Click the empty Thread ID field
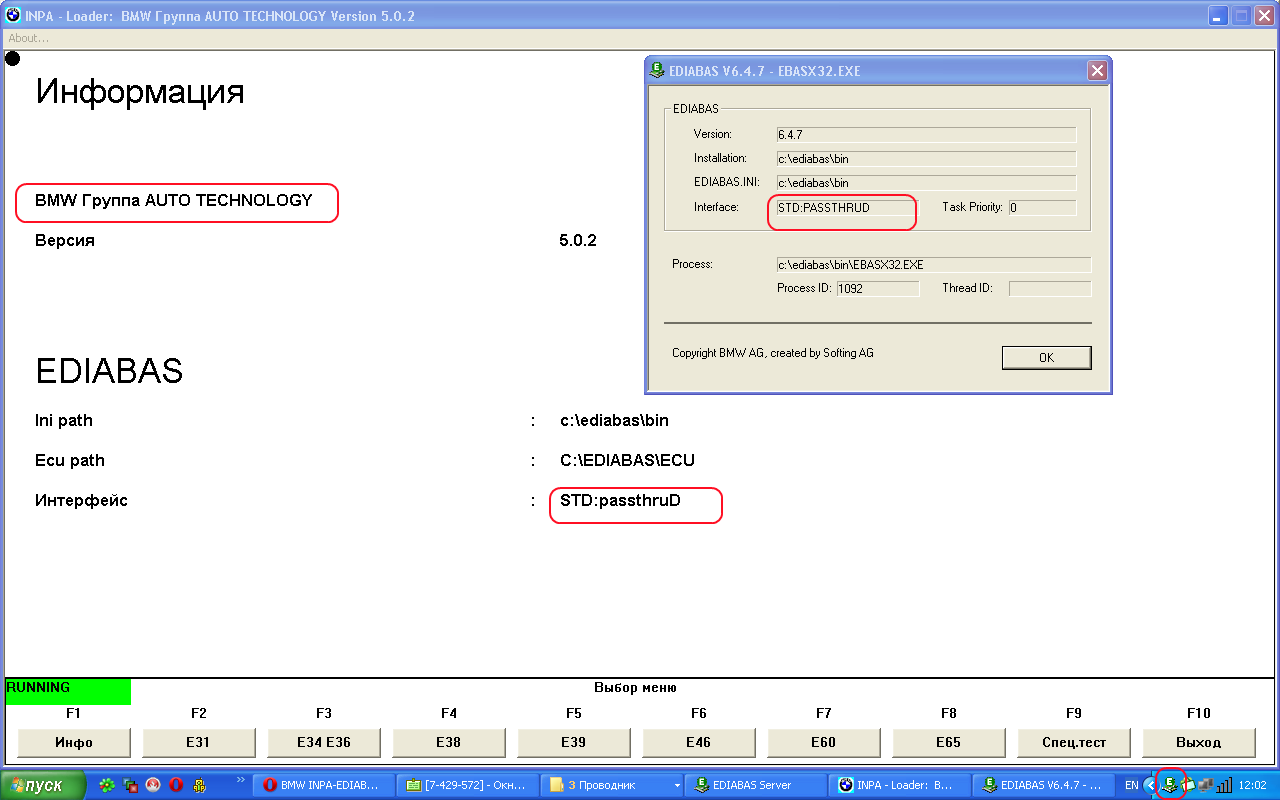This screenshot has width=1280, height=800. [1050, 288]
